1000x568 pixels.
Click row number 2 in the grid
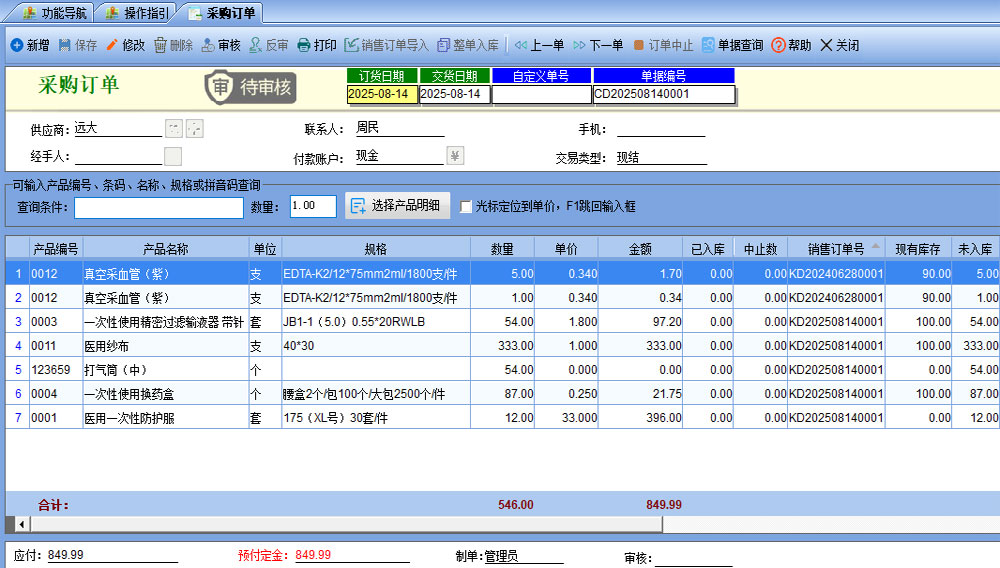pyautogui.click(x=18, y=298)
